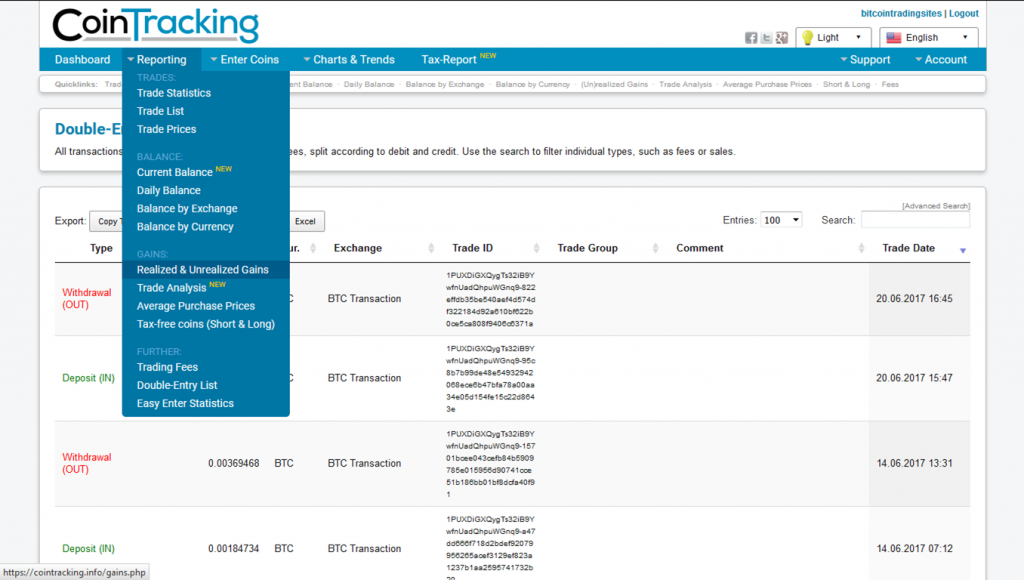The image size is (1024, 580).
Task: Sort the Comment column arrows
Action: pos(861,248)
